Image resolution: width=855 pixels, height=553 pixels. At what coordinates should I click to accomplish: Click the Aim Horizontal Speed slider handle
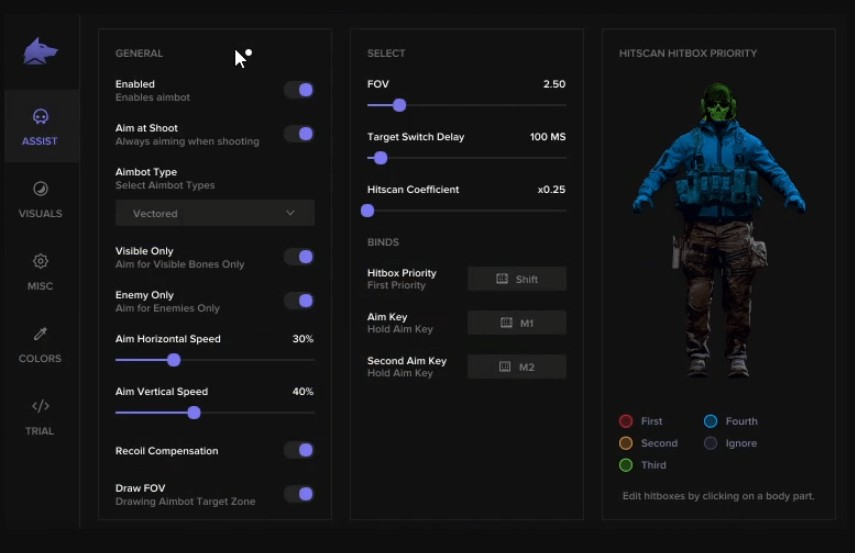click(174, 360)
